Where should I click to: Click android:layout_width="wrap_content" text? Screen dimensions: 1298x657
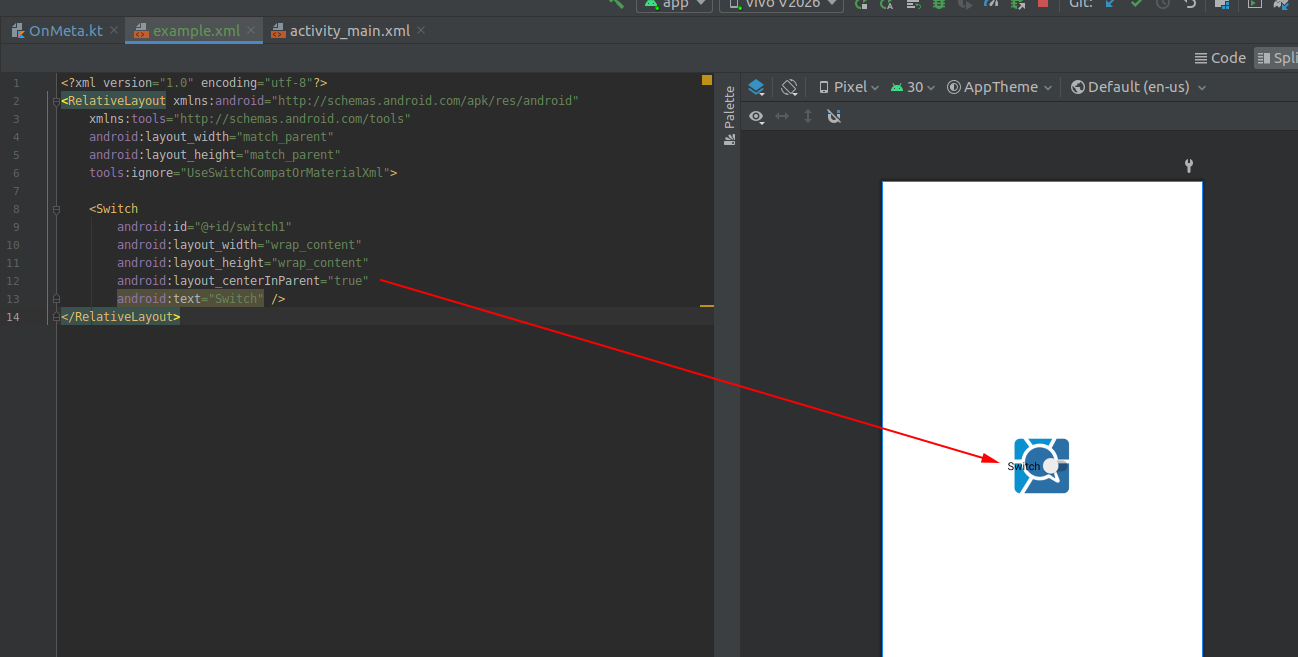tap(239, 245)
